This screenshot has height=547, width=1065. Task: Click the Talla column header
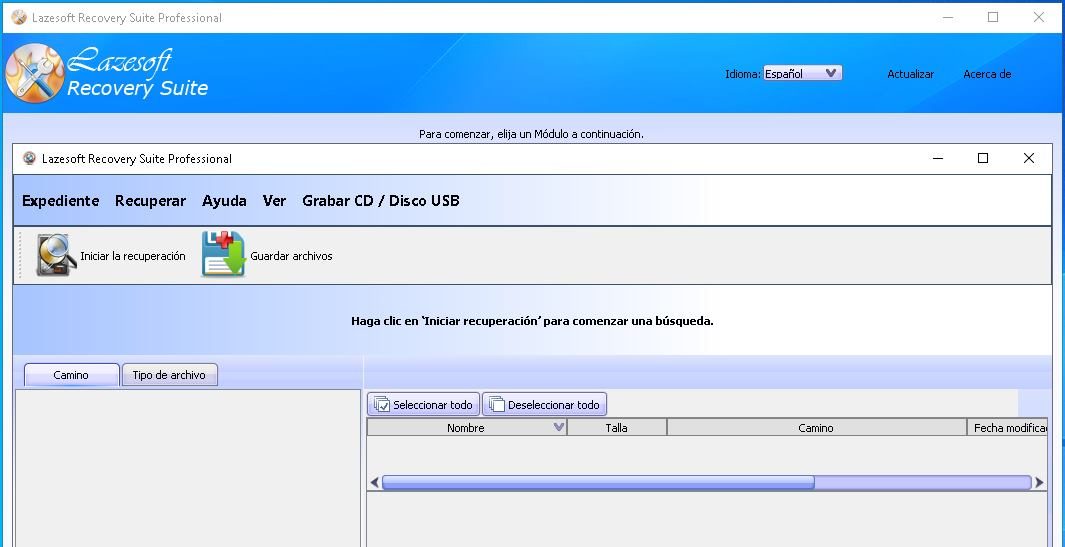point(617,427)
